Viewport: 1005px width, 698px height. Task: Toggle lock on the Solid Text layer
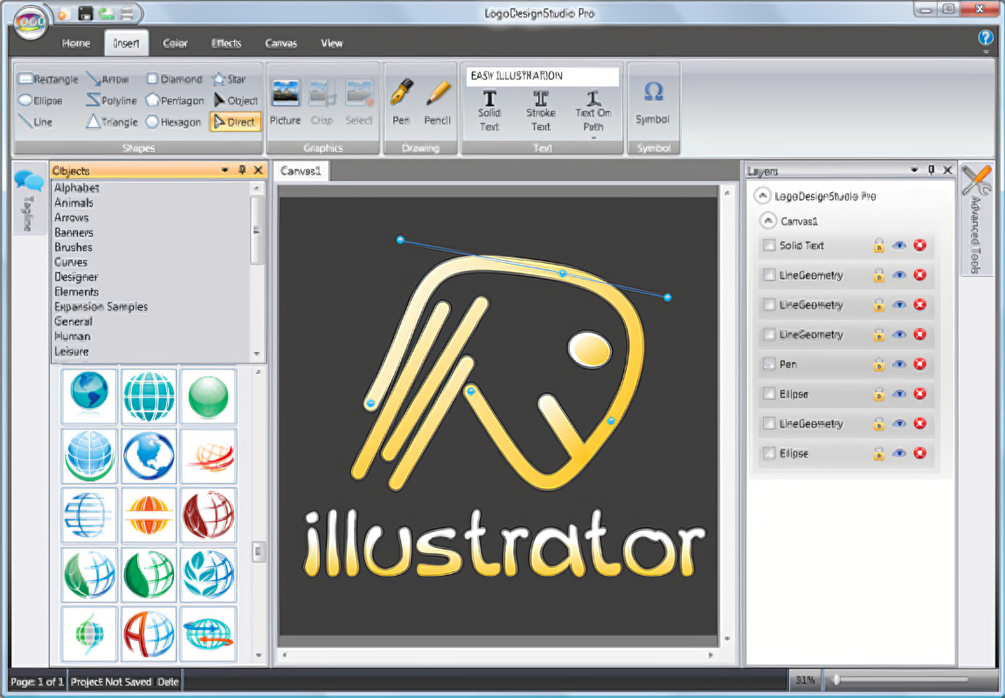click(x=879, y=245)
